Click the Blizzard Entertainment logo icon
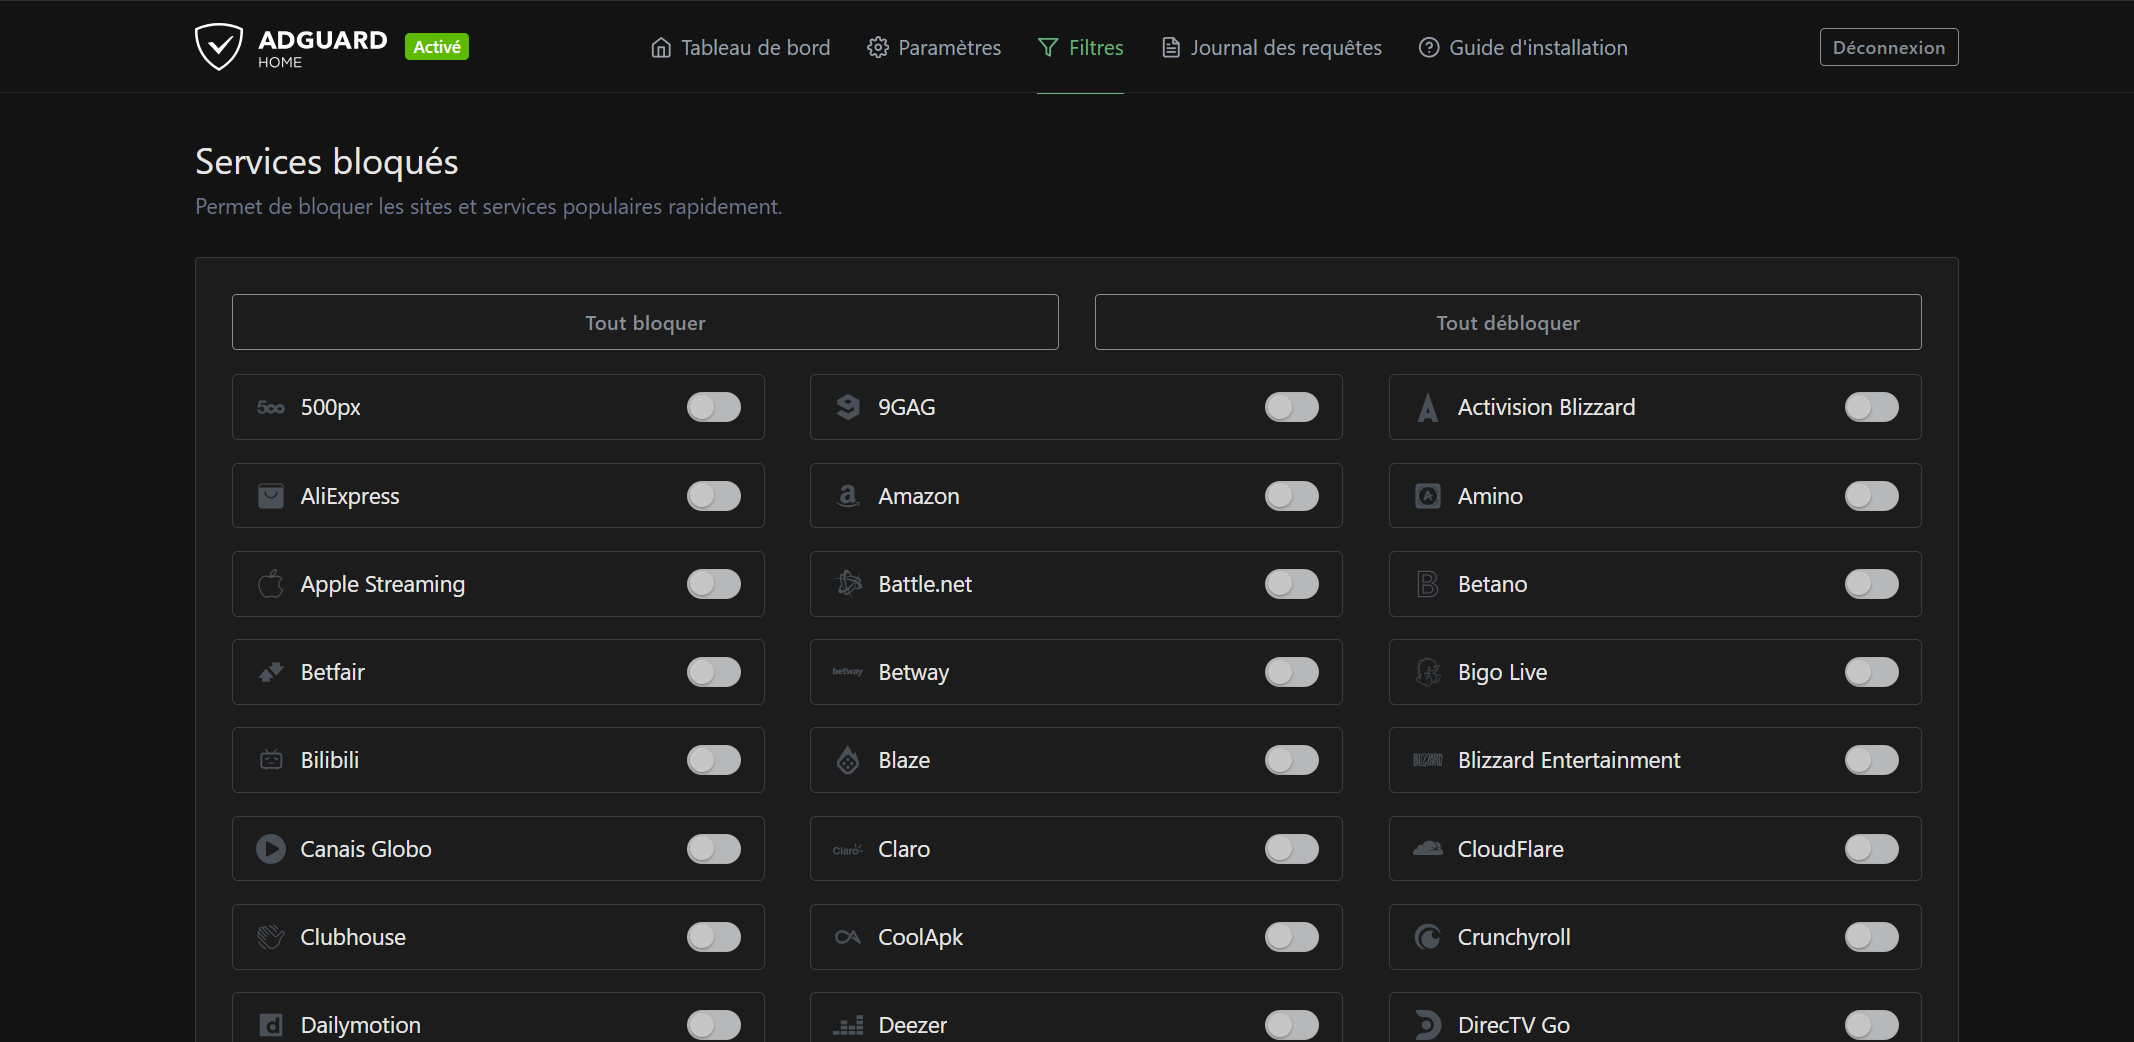The height and width of the screenshot is (1042, 2134). coord(1427,760)
